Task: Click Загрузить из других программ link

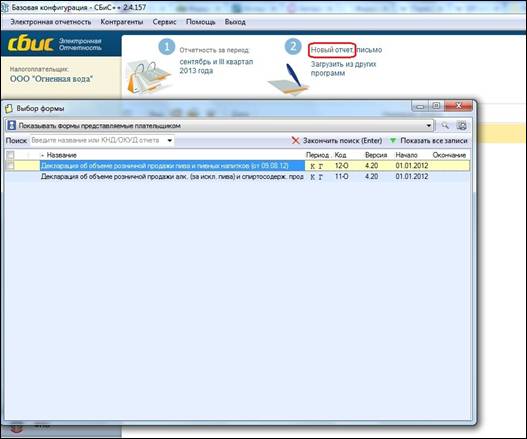Action: coord(343,69)
